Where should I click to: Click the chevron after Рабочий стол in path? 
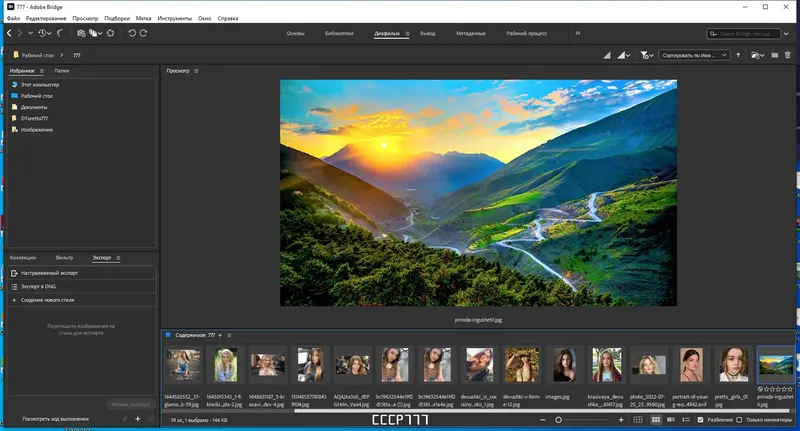(62, 55)
